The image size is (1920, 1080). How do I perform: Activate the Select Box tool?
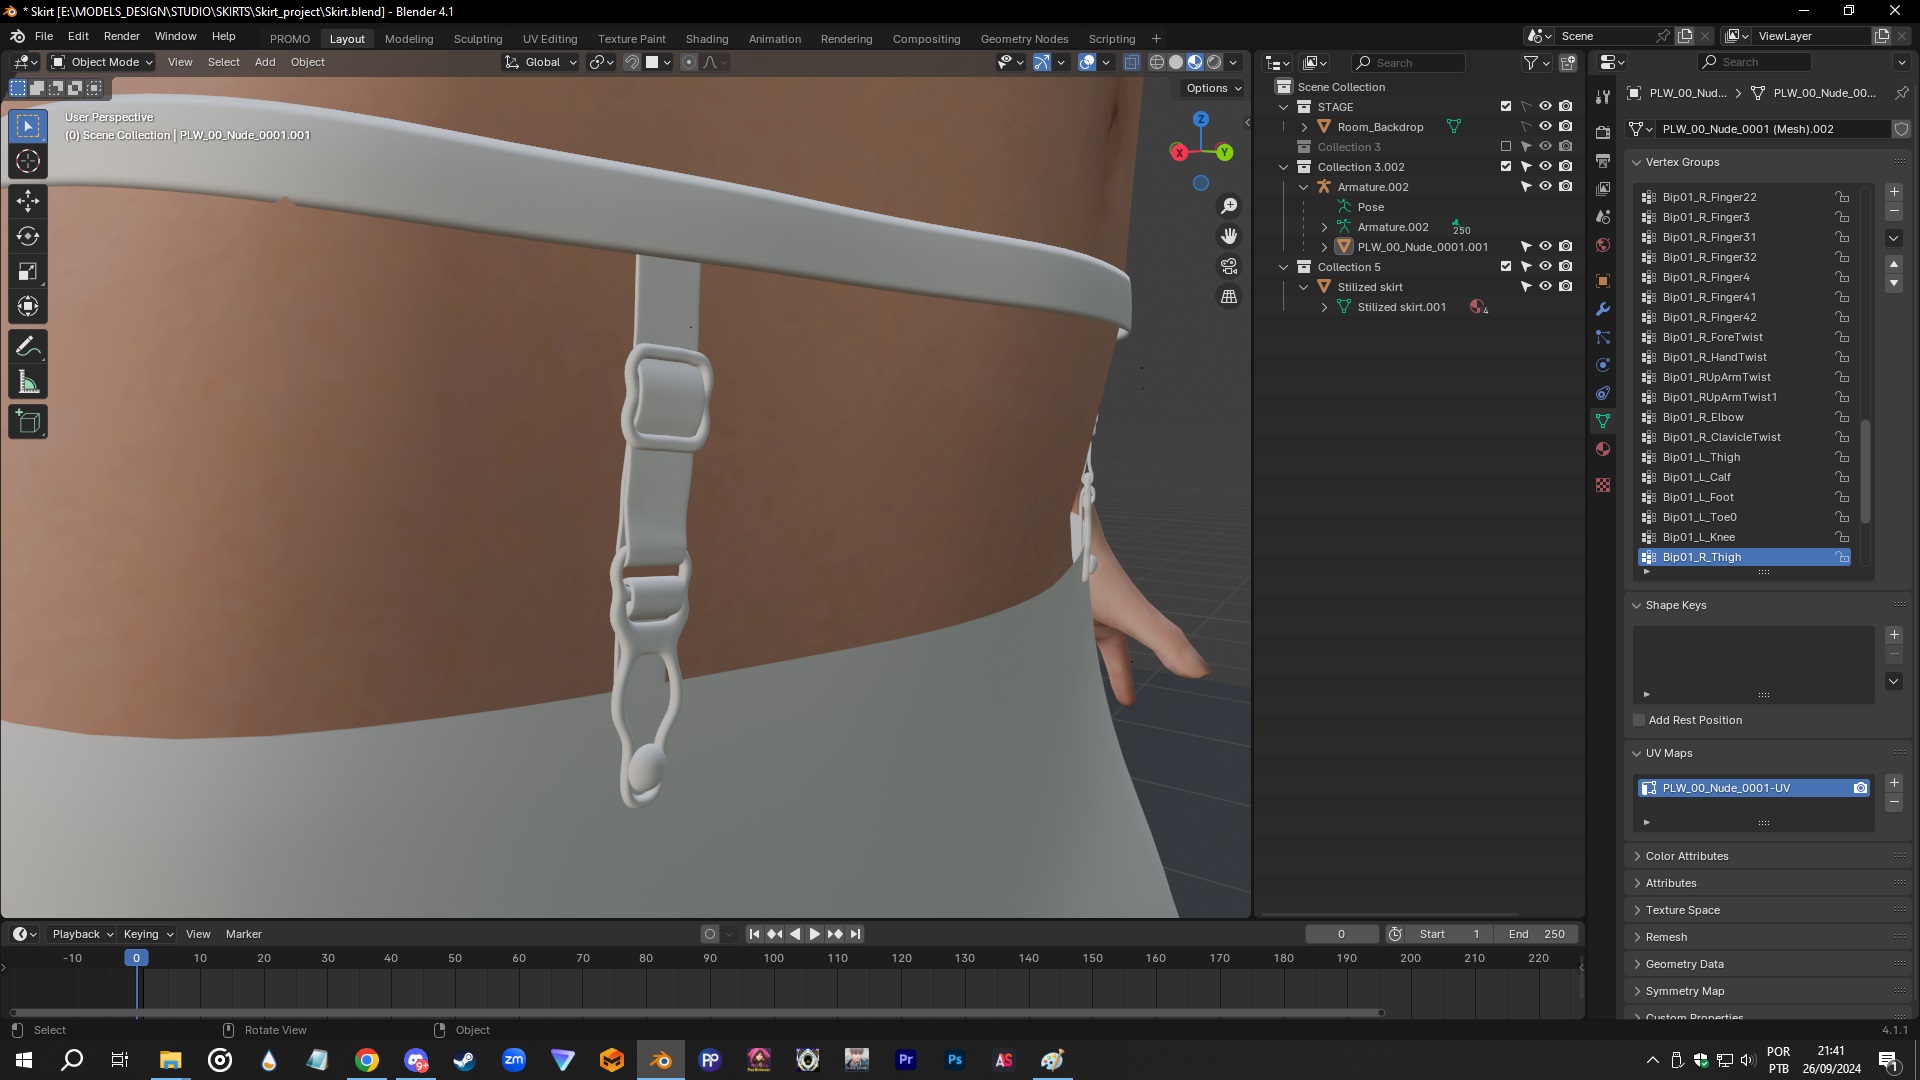tap(28, 126)
